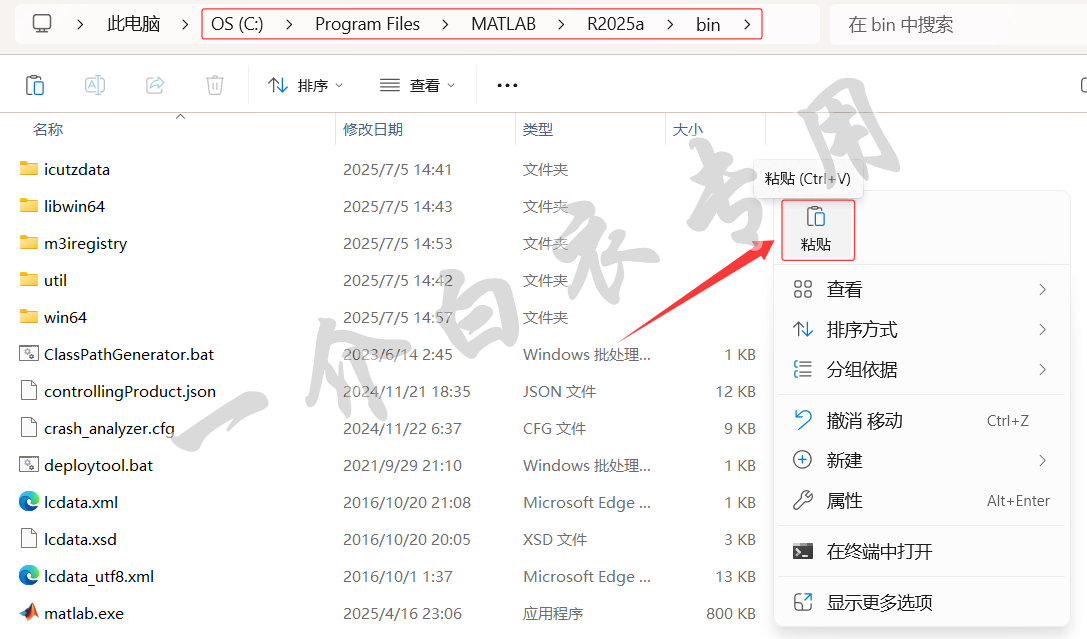Choose 撤消 移动 in the context menu
This screenshot has width=1087, height=639.
click(x=921, y=421)
